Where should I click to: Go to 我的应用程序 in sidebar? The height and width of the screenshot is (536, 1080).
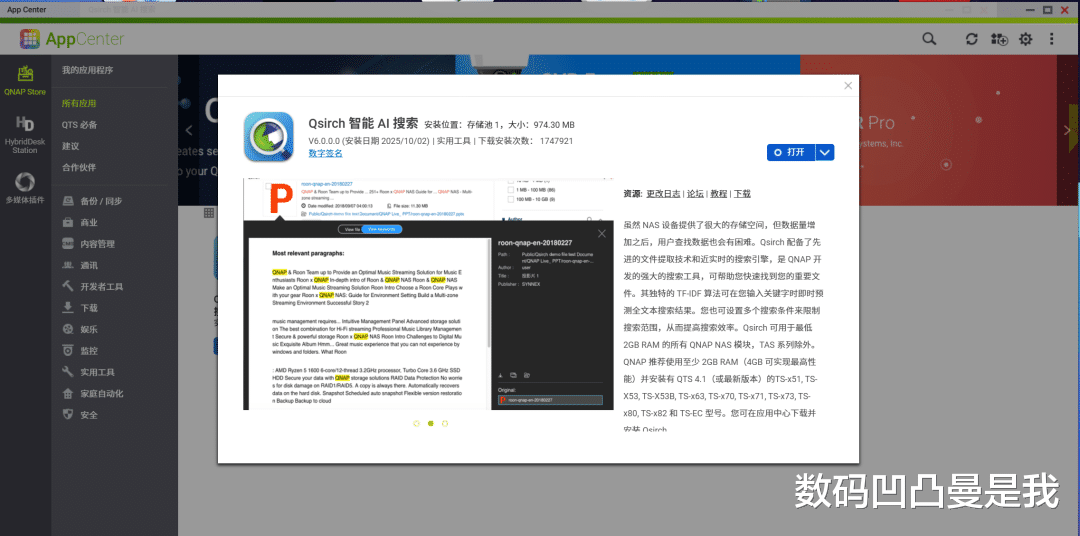pyautogui.click(x=87, y=70)
